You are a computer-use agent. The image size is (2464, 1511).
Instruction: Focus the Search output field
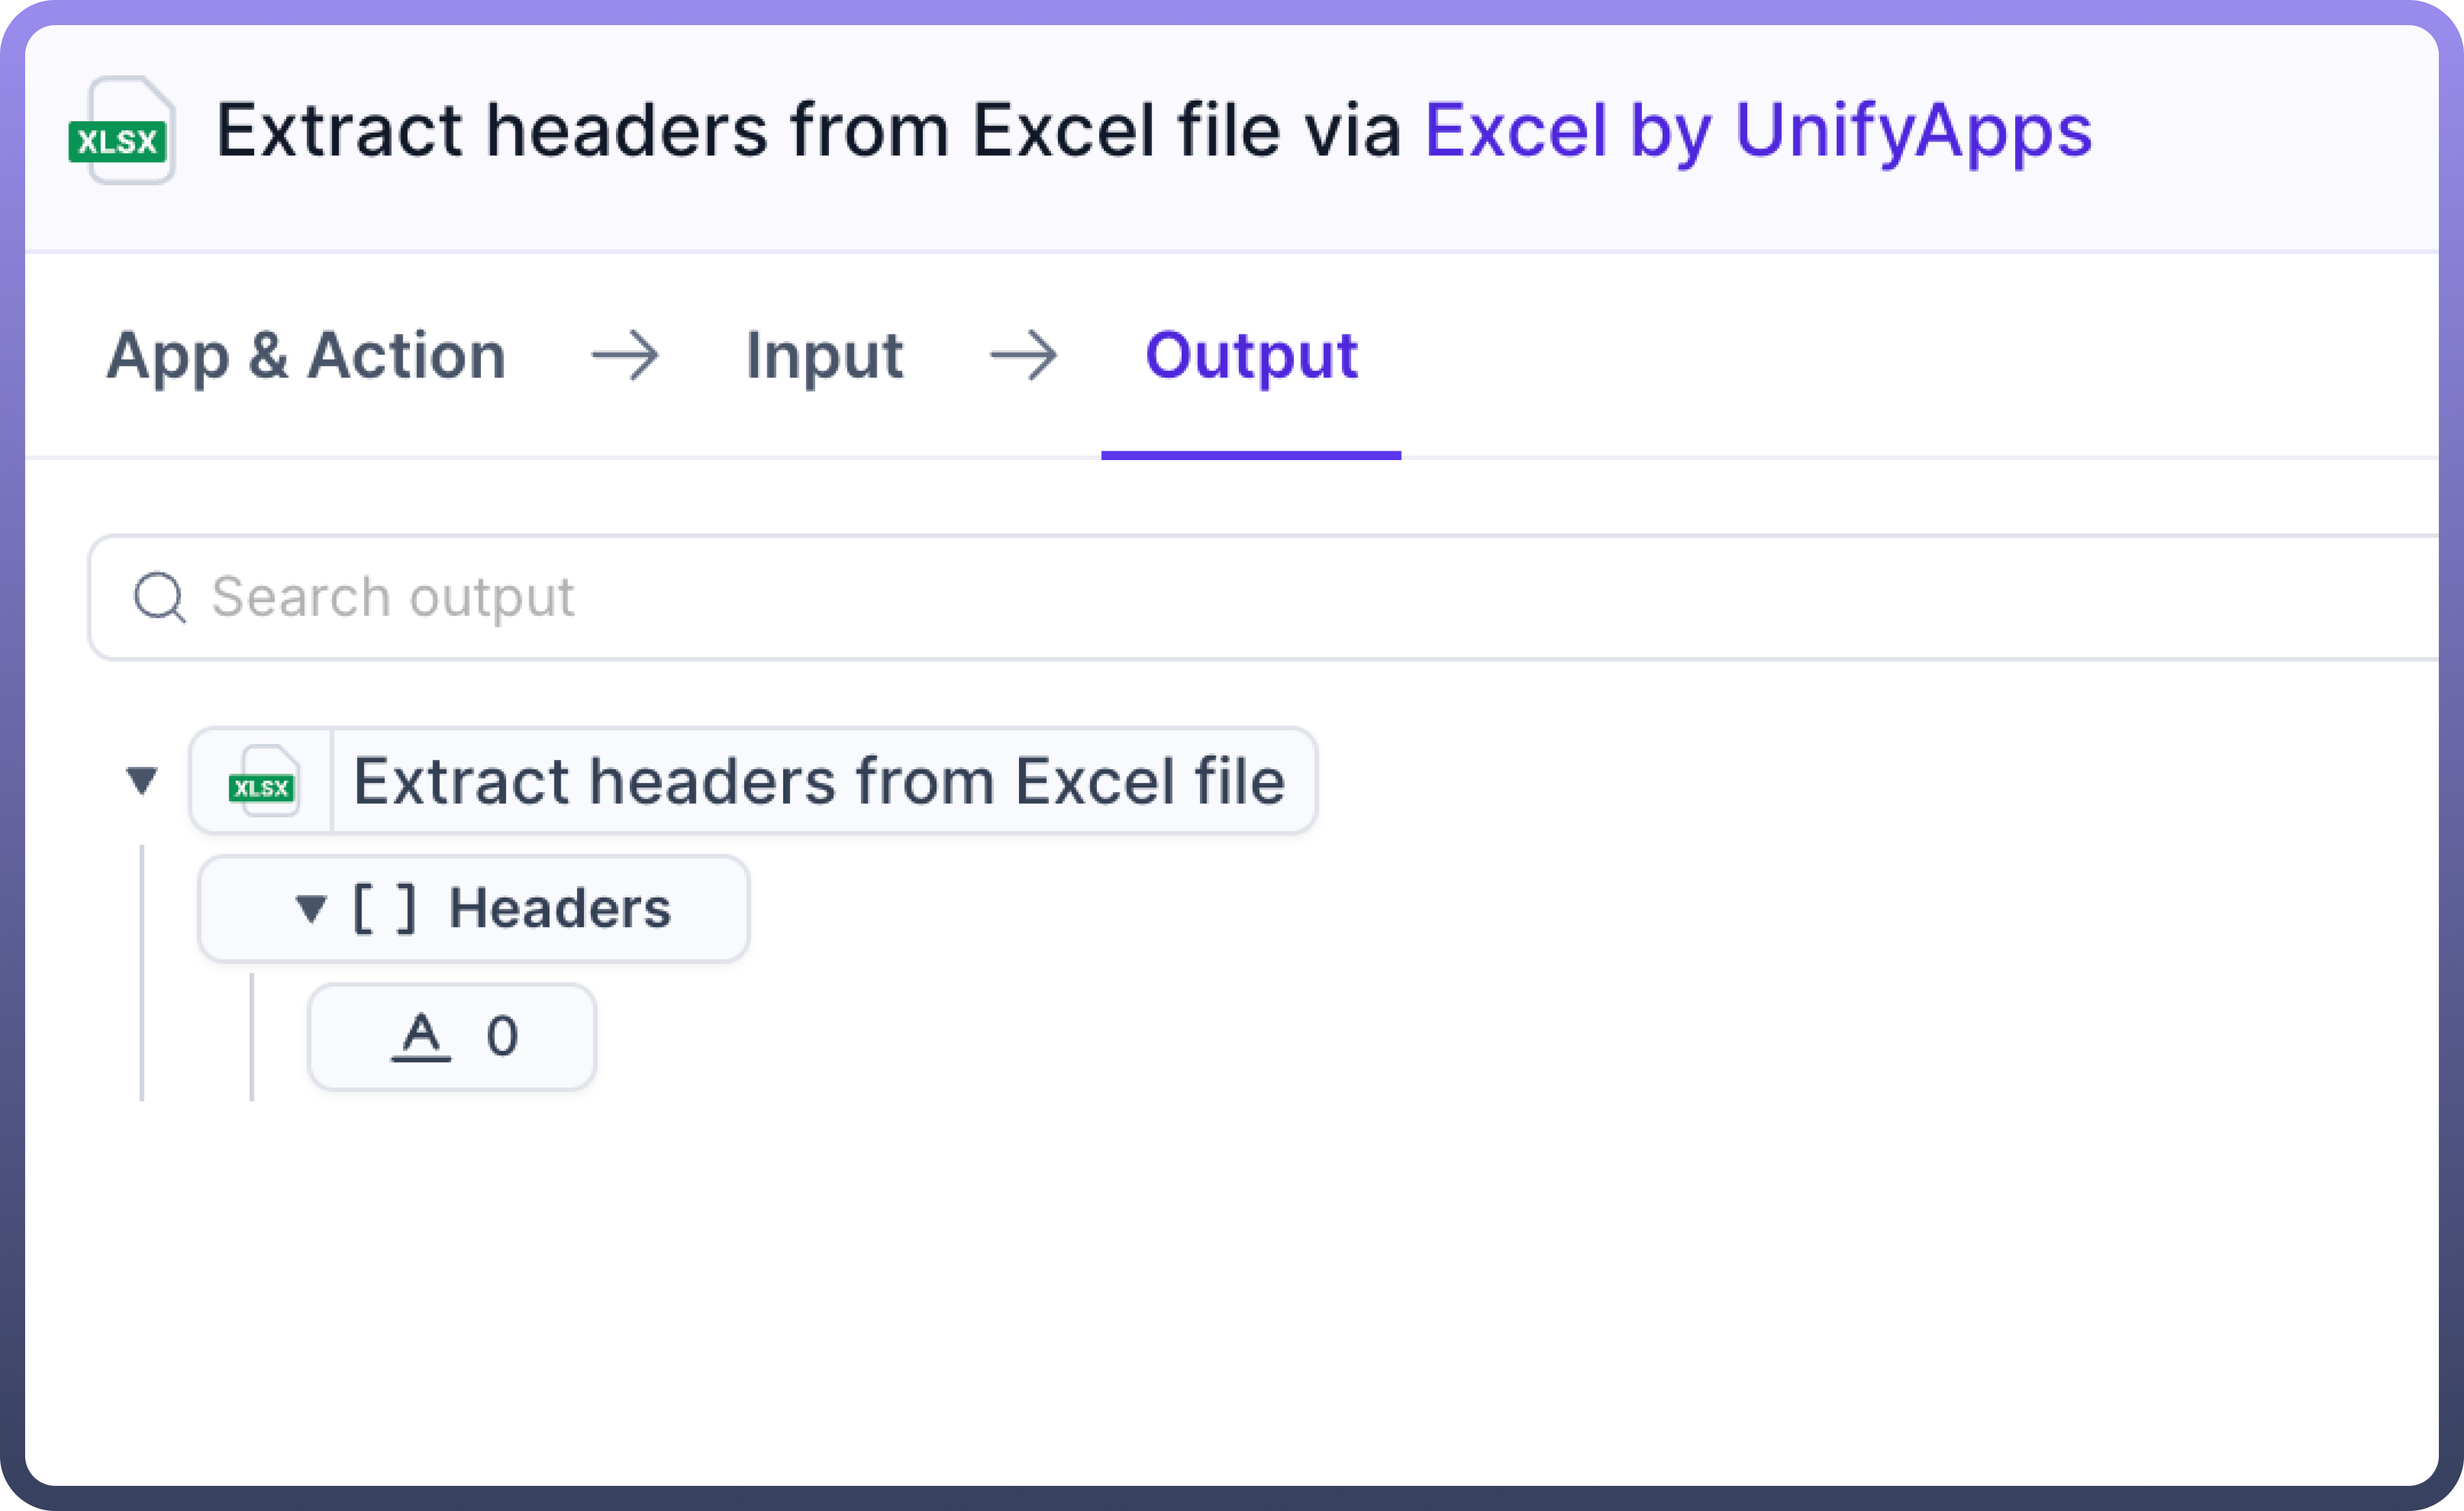click(x=1200, y=597)
